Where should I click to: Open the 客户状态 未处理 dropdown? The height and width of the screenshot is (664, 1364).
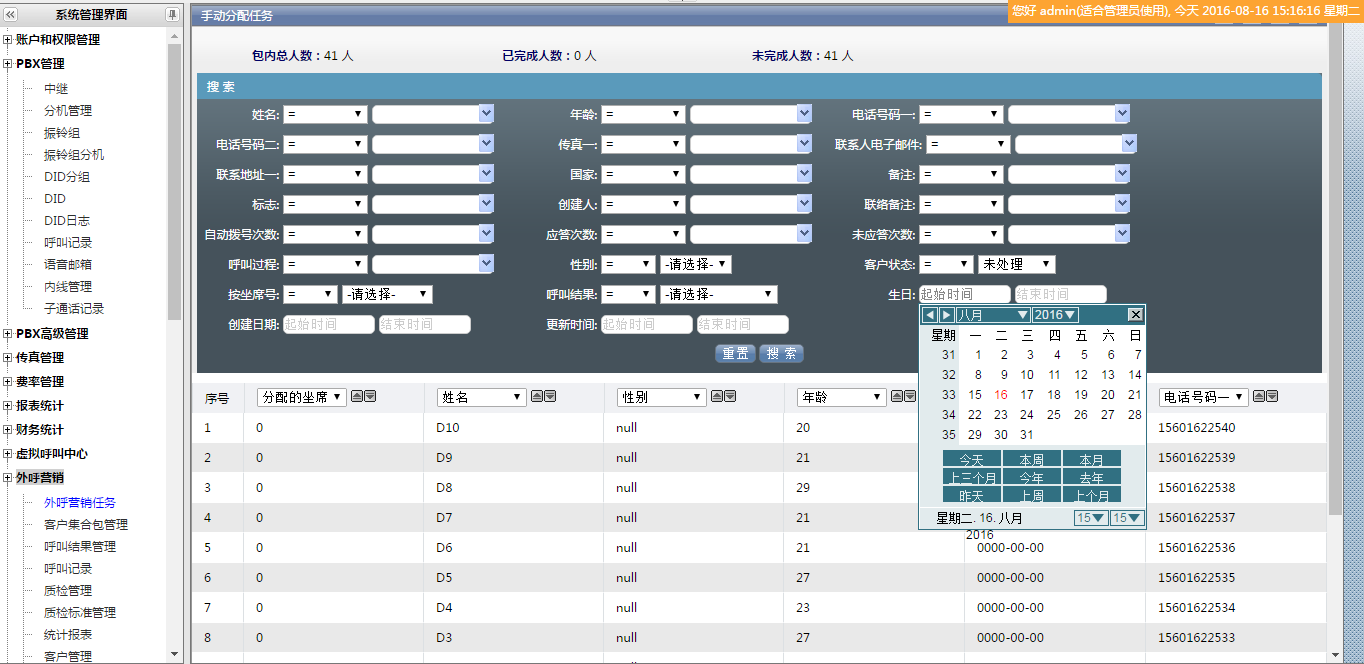[1016, 265]
